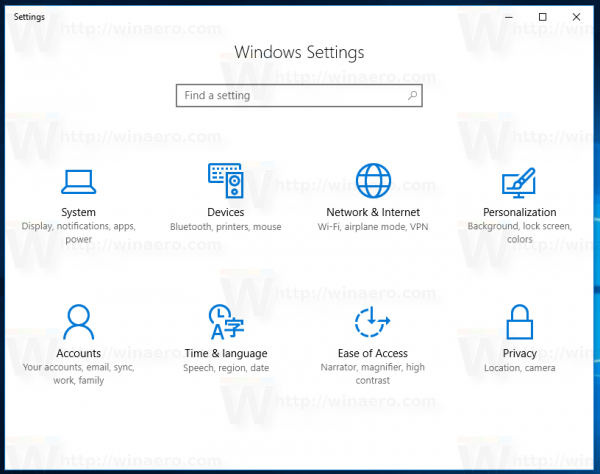
Task: Select the Personalization category label
Action: tap(520, 212)
